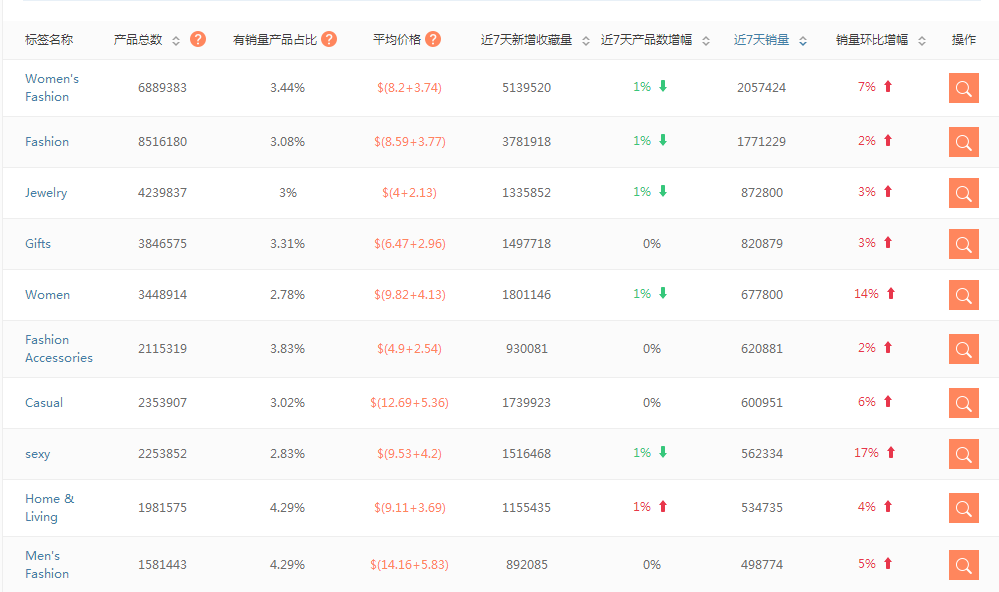The width and height of the screenshot is (999, 592).
Task: Select 7-day sales value 872800
Action: tap(761, 193)
